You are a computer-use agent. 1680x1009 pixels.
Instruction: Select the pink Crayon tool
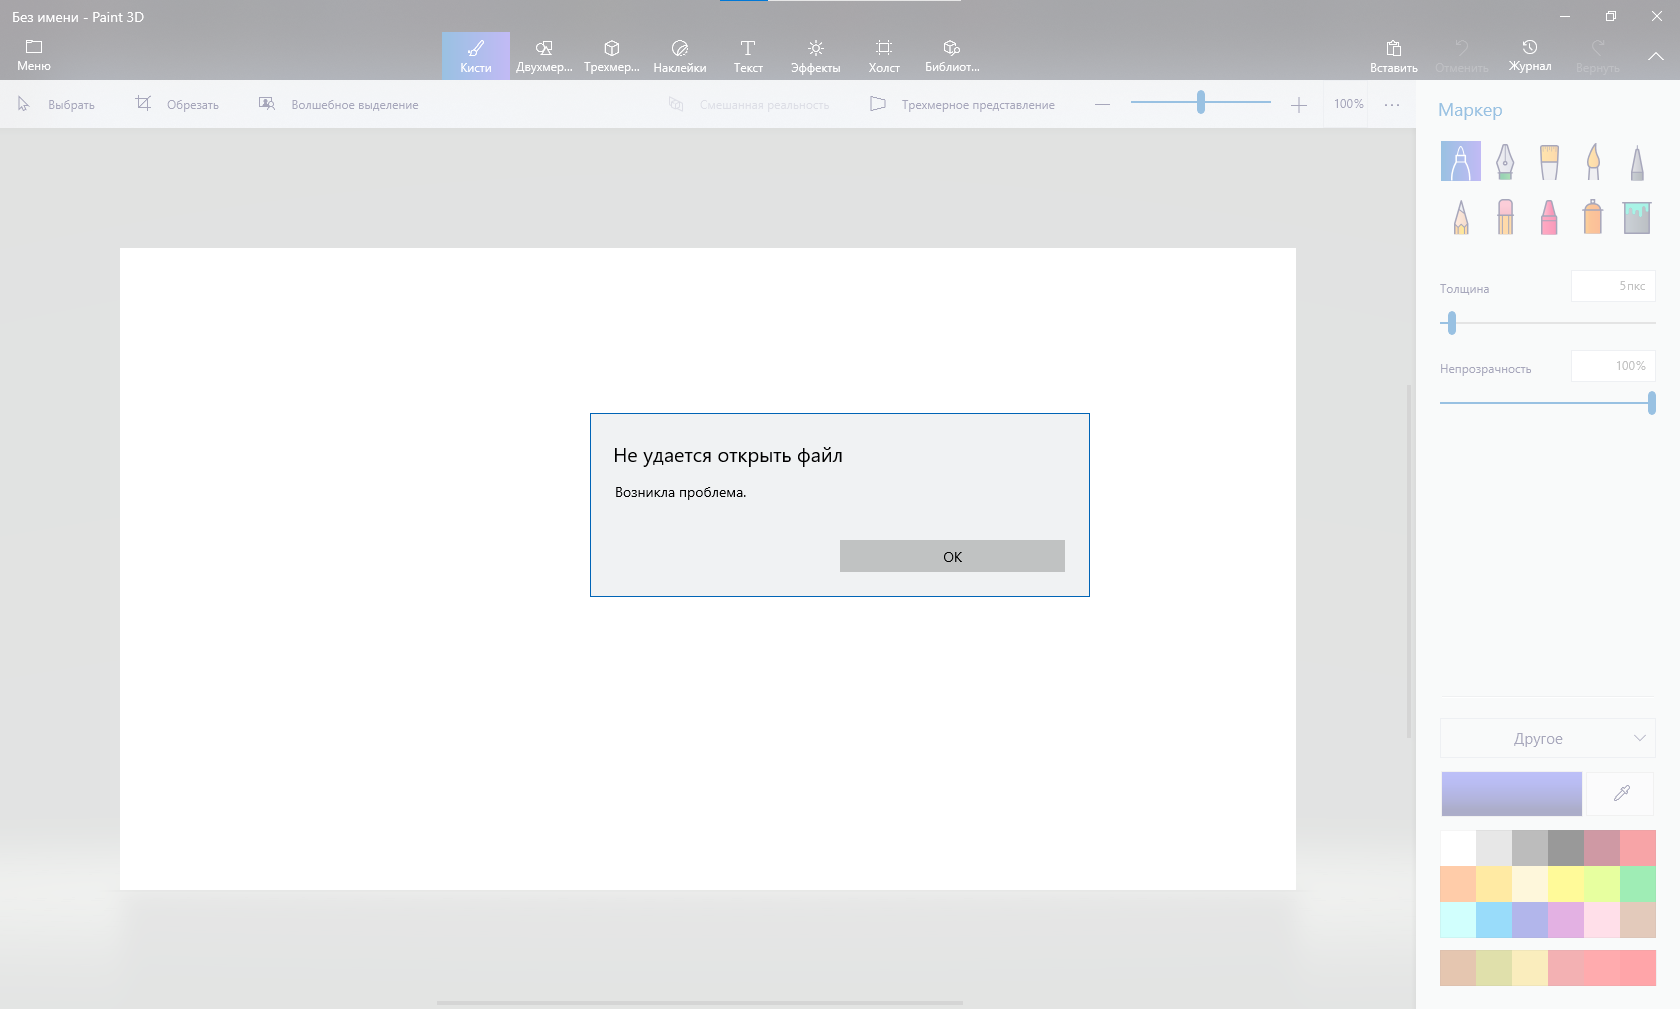(x=1549, y=216)
